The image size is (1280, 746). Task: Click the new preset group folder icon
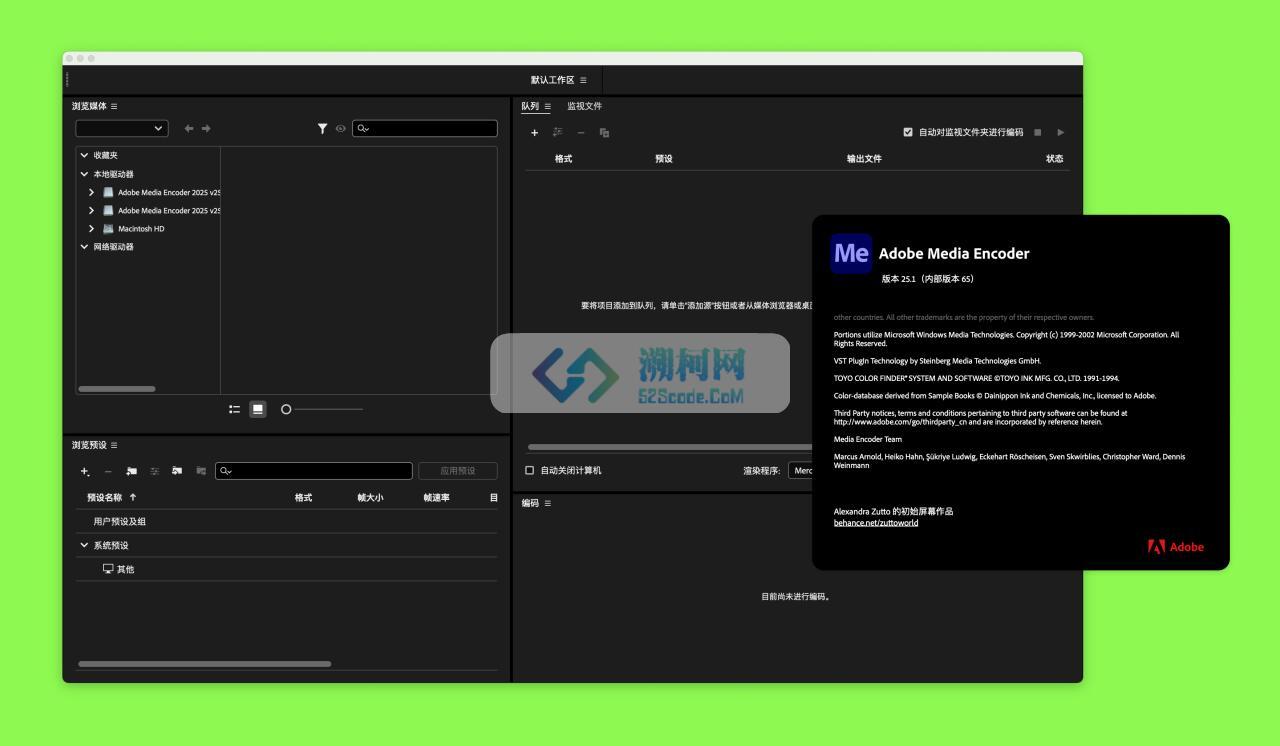click(131, 471)
